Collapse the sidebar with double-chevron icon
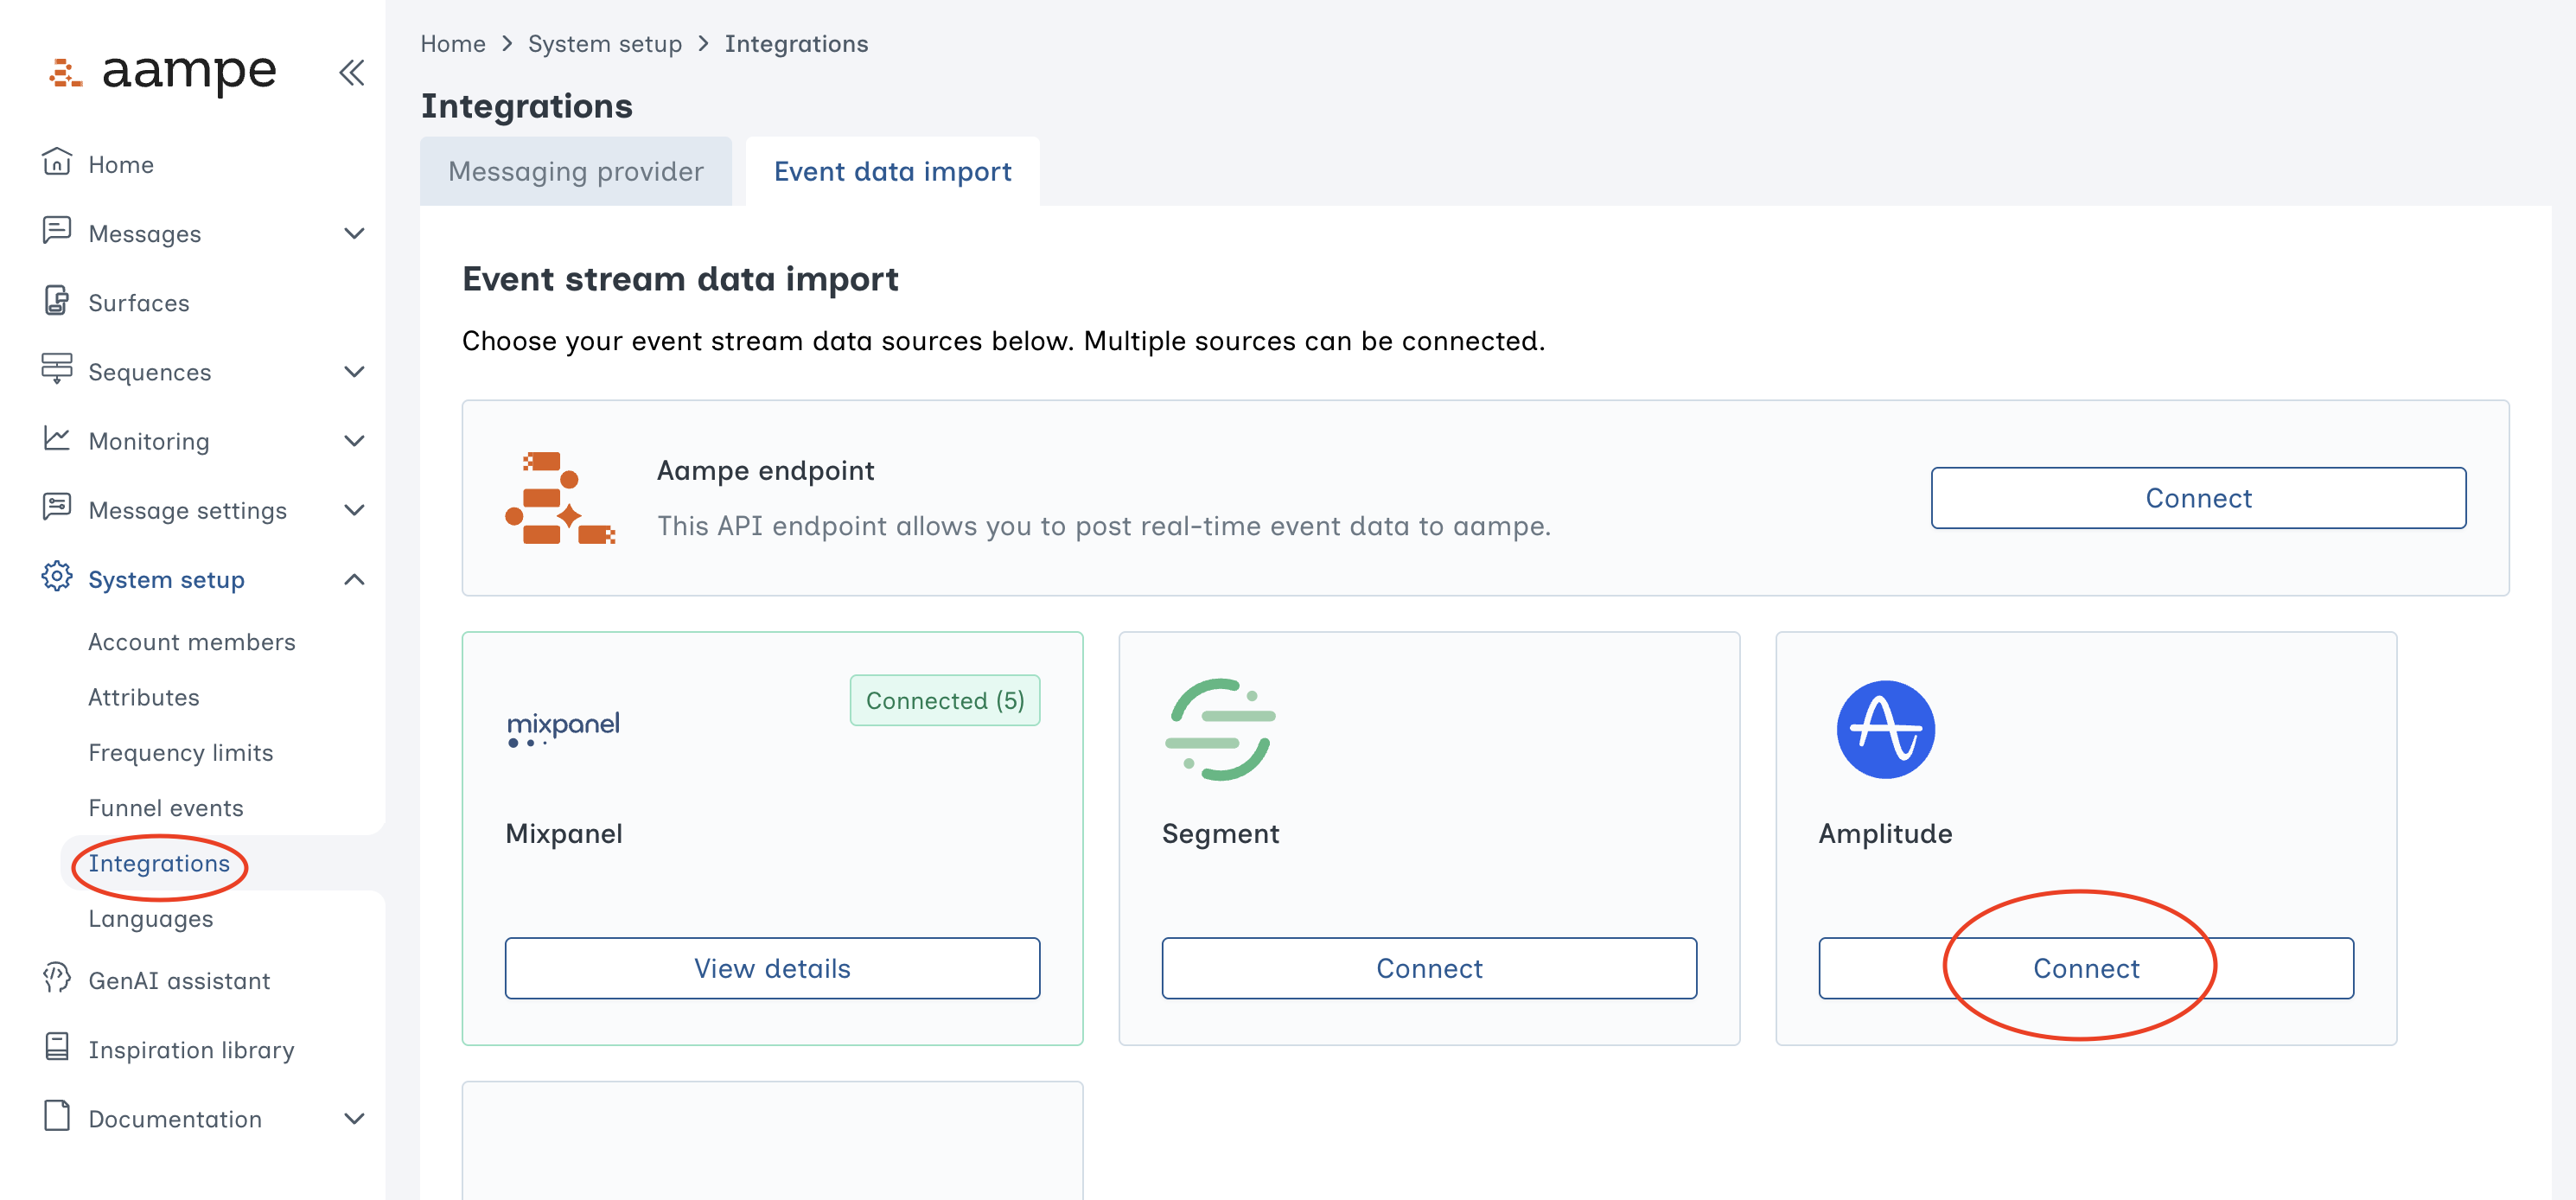The image size is (2576, 1200). [351, 72]
